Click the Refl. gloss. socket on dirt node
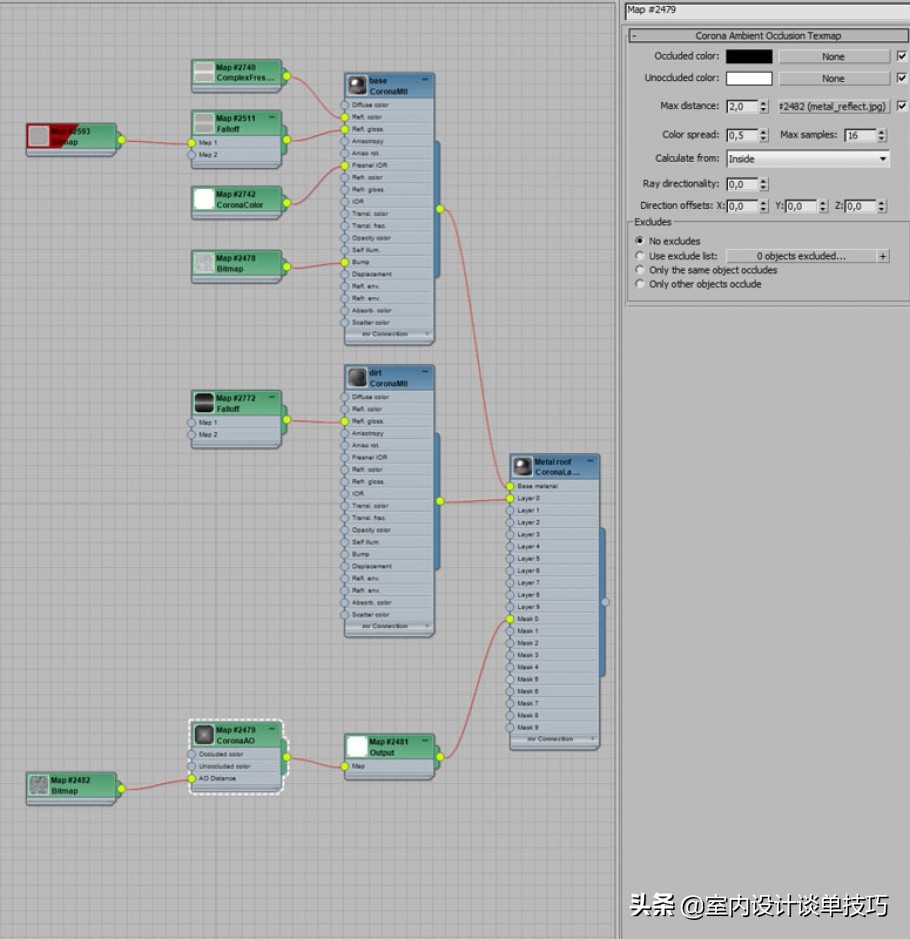Screen dimensions: 910x939 345,422
